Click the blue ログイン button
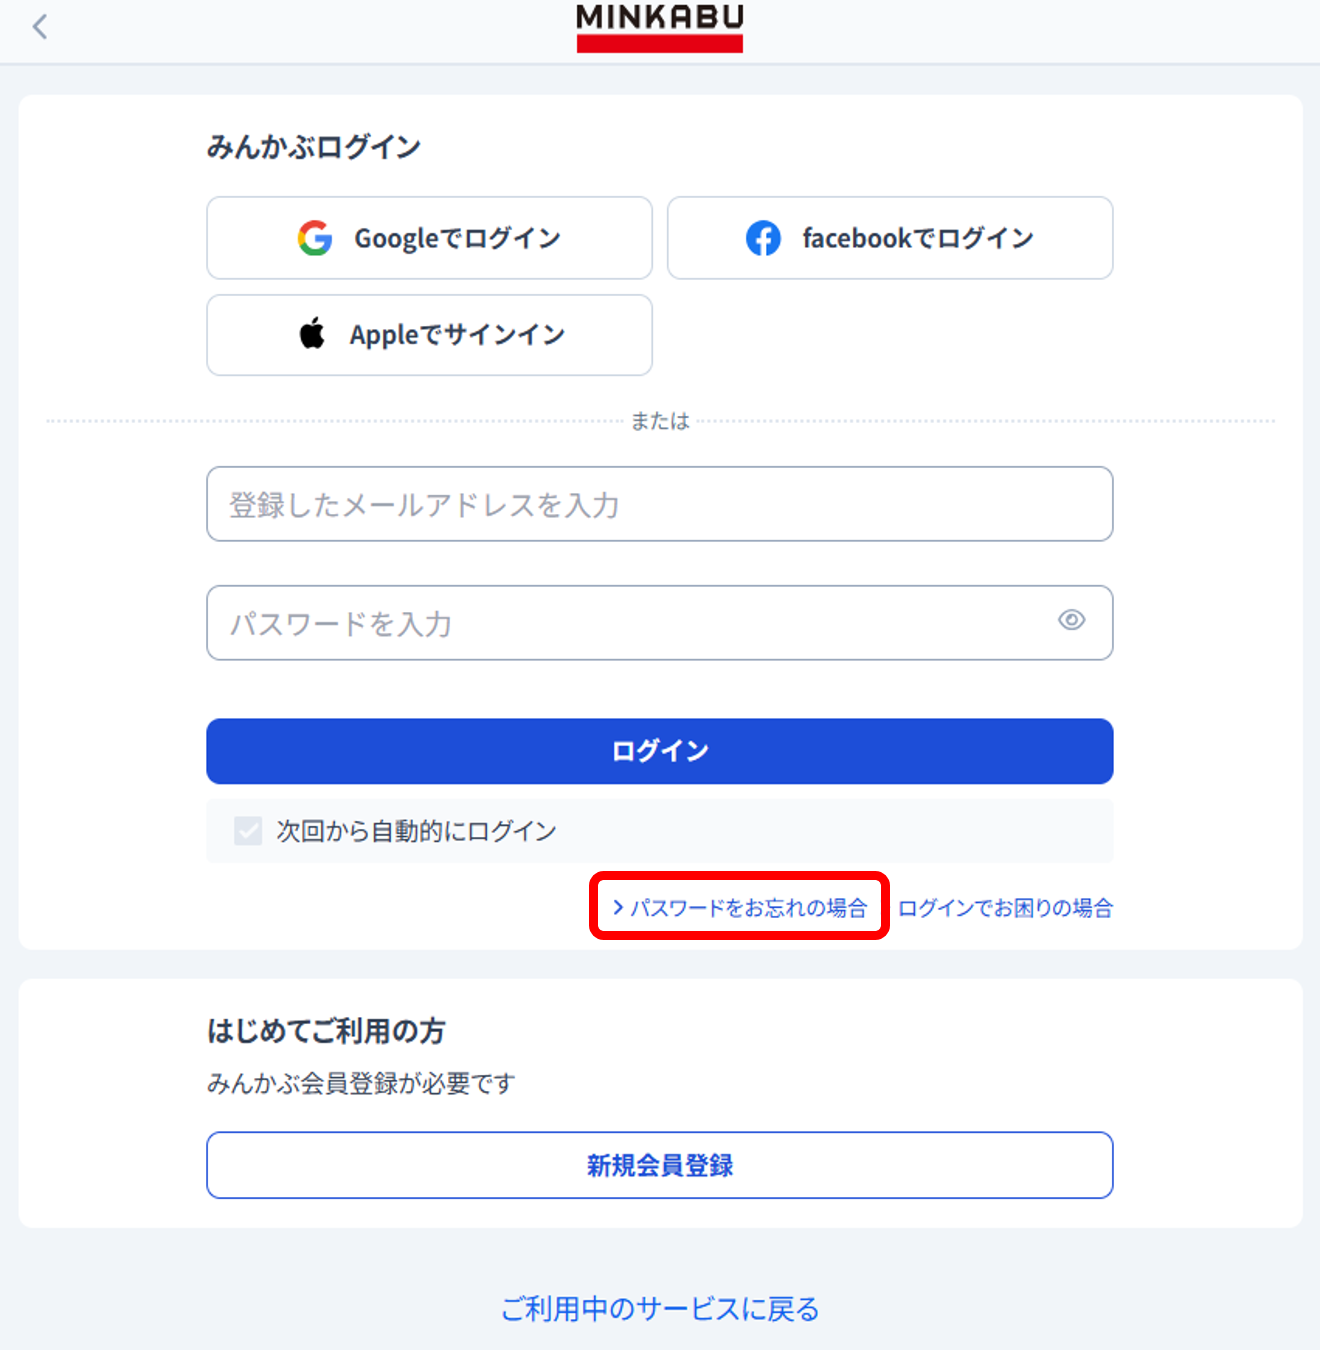Viewport: 1320px width, 1350px height. [660, 751]
